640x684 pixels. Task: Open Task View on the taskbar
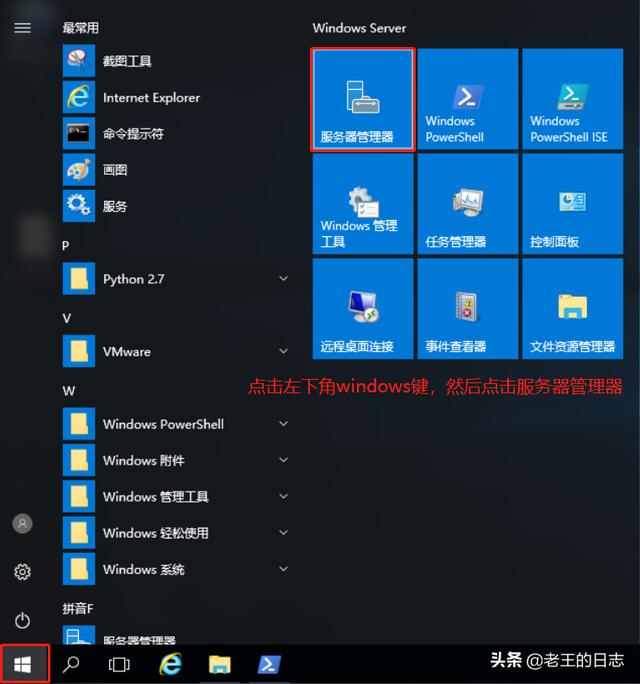(x=119, y=664)
